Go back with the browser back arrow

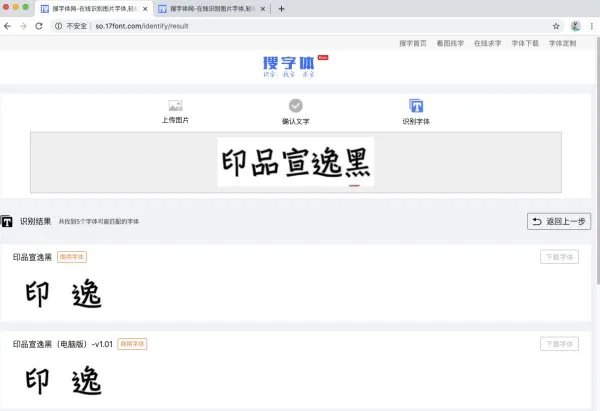[x=7, y=26]
